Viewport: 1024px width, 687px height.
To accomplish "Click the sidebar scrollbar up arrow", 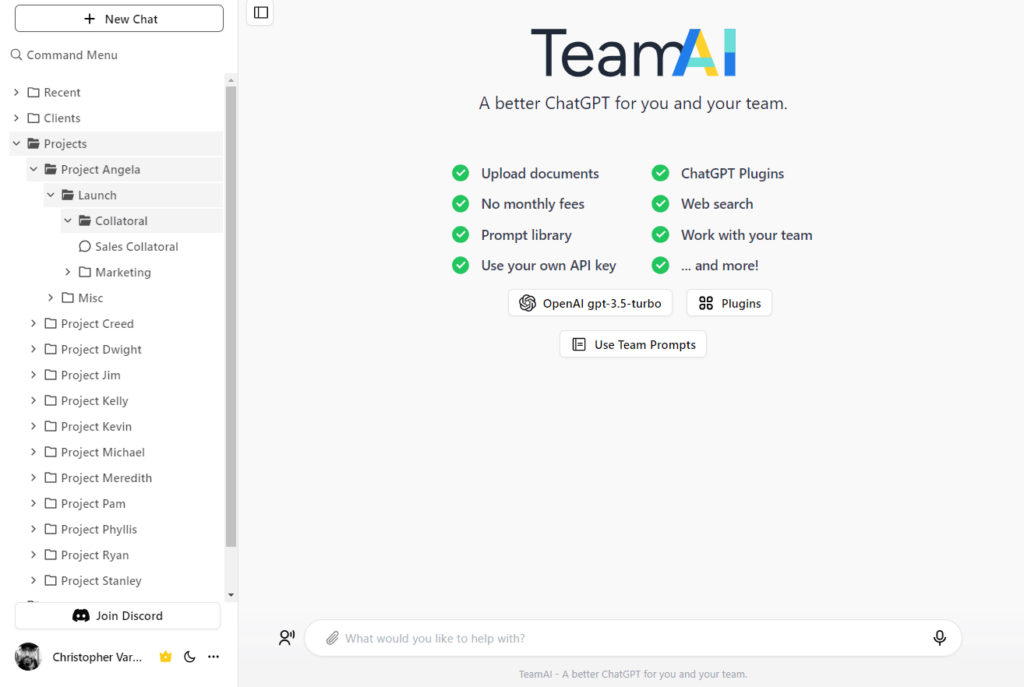I will pyautogui.click(x=231, y=80).
